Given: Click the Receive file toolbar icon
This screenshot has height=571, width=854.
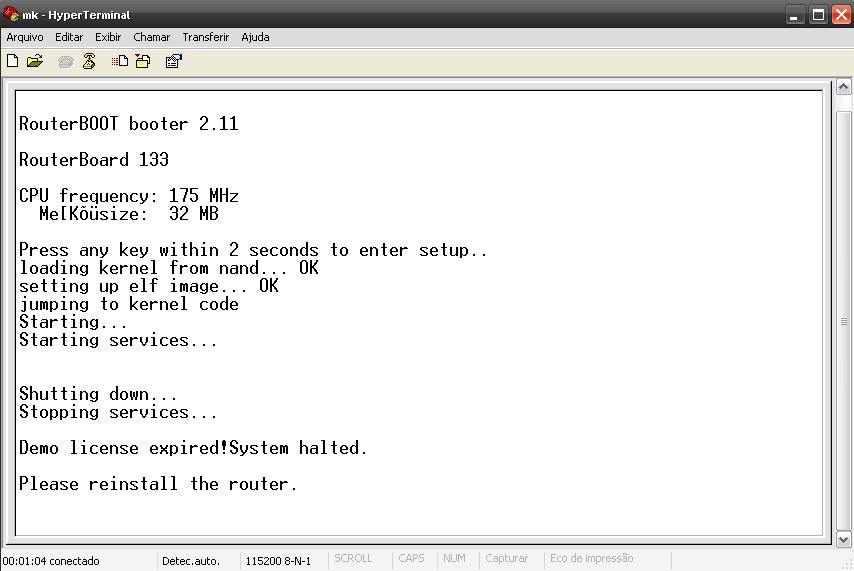Looking at the screenshot, I should (x=143, y=61).
